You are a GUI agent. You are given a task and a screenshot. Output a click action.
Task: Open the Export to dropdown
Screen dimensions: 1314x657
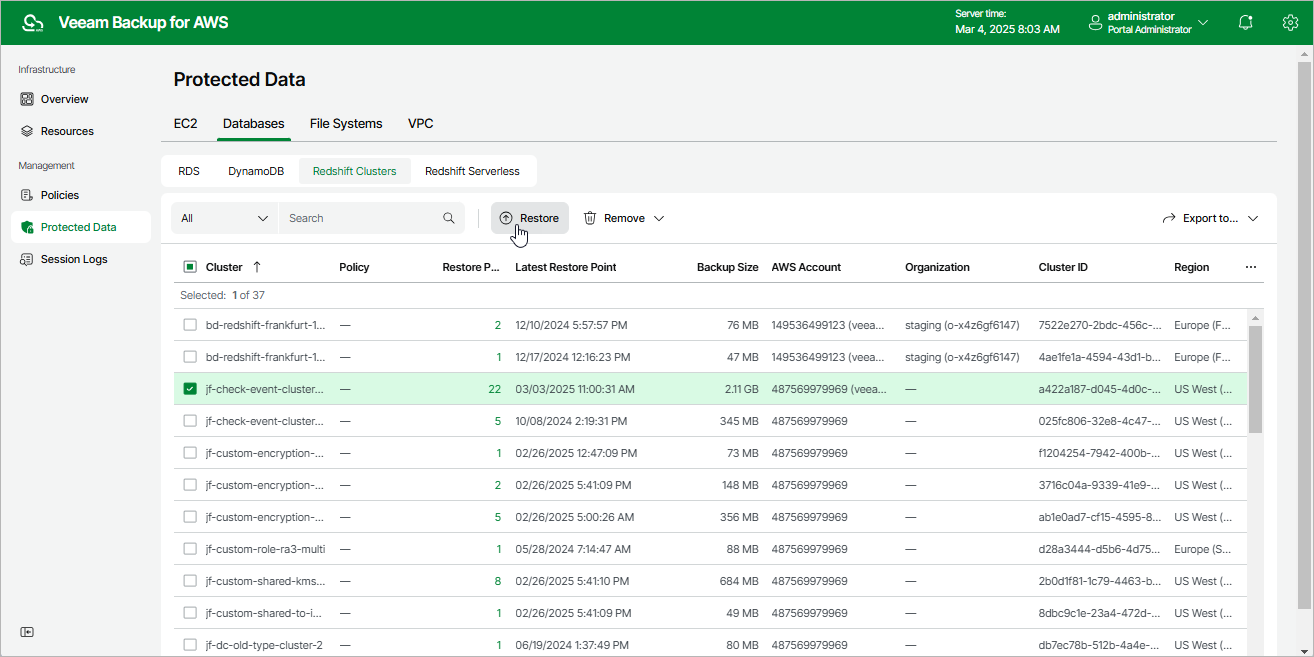(x=1210, y=218)
